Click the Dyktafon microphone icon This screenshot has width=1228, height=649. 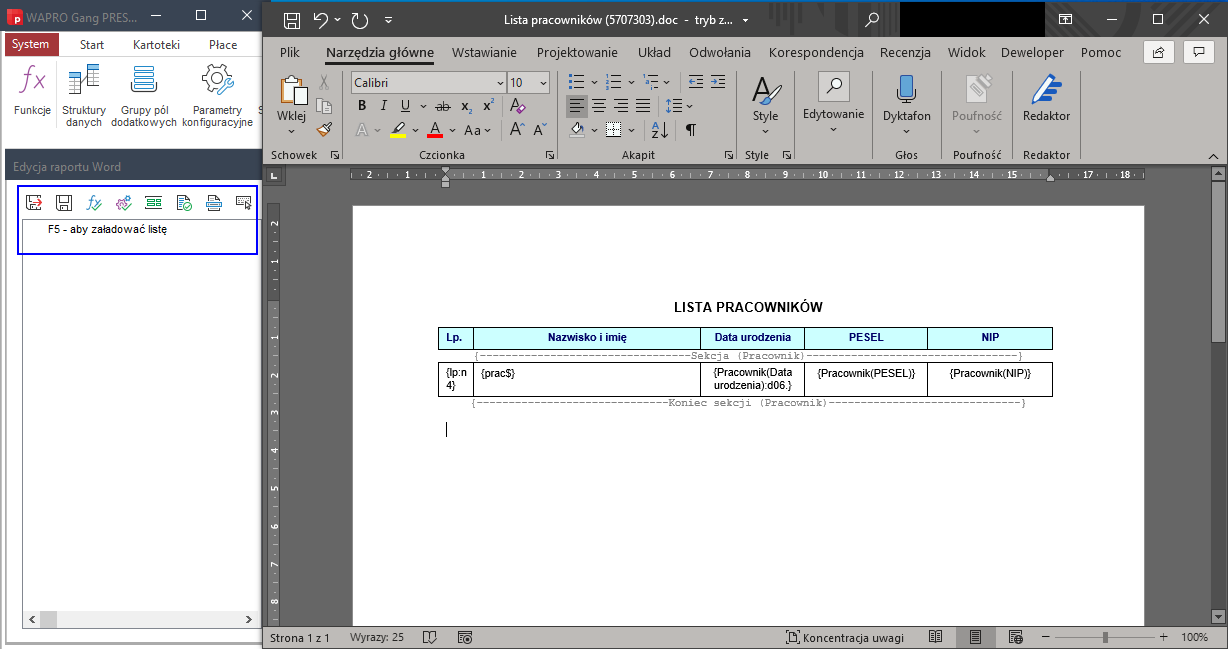[x=906, y=89]
